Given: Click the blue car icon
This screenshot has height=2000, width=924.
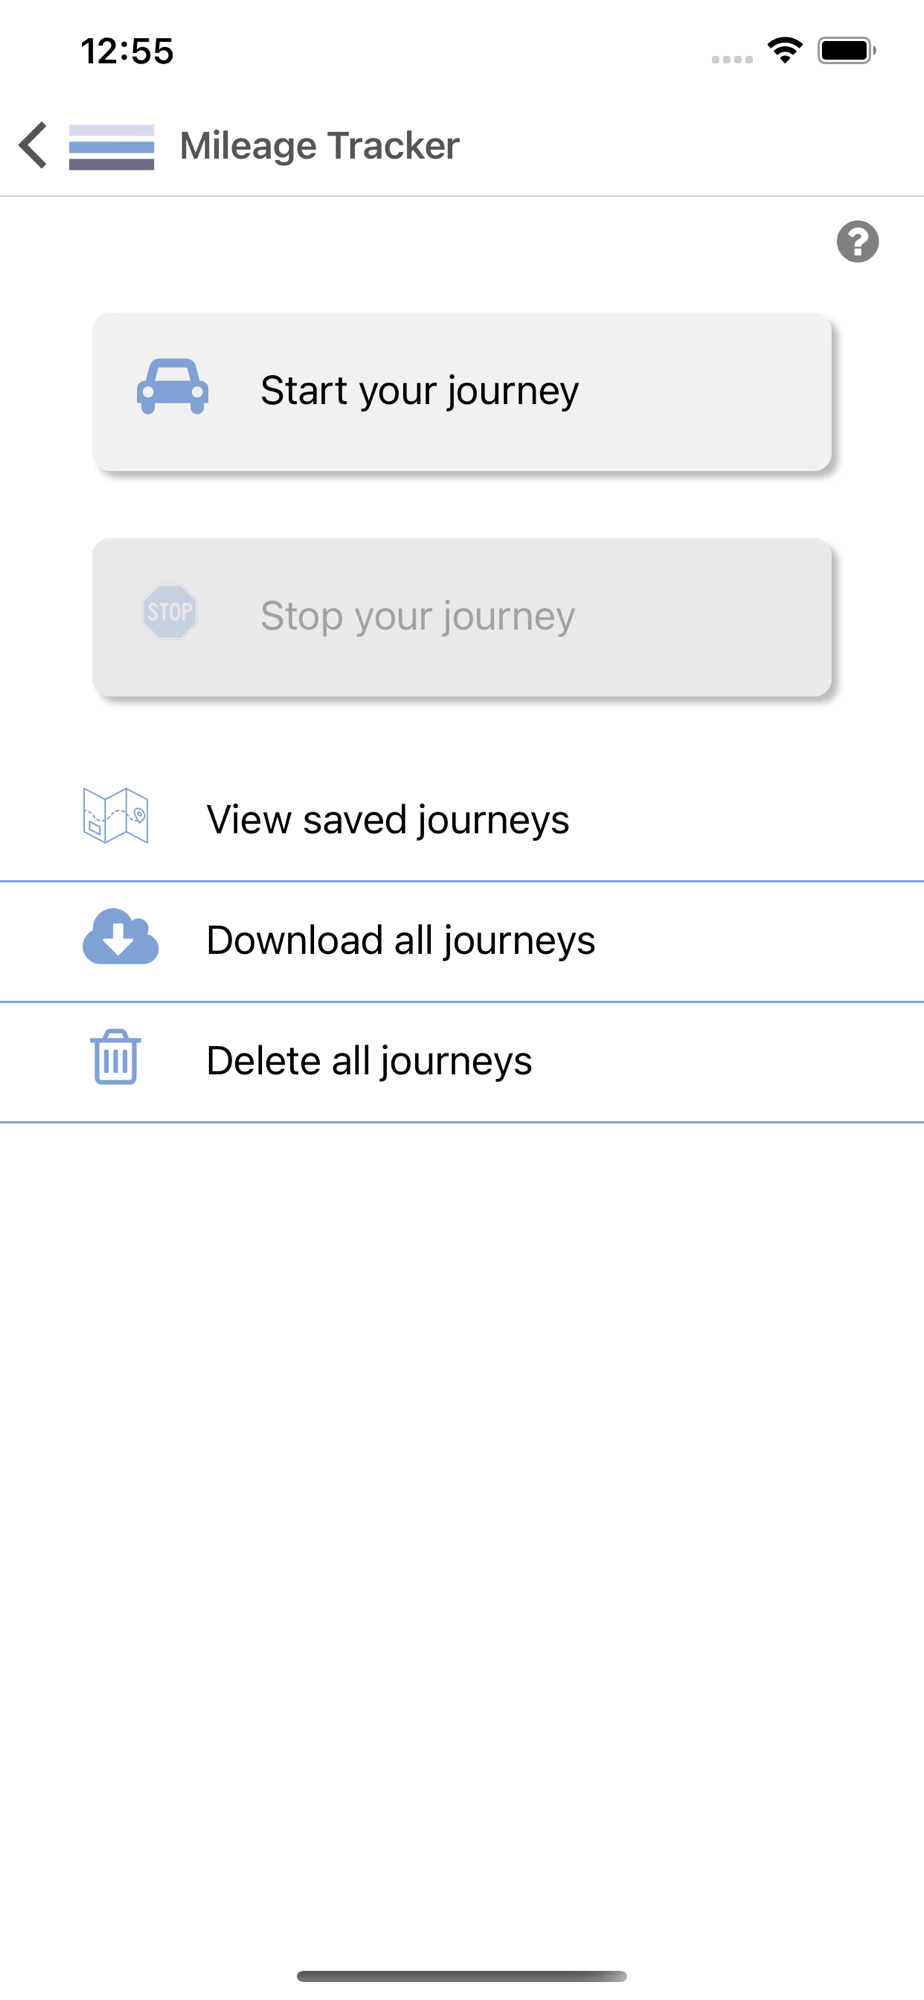Looking at the screenshot, I should 173,387.
